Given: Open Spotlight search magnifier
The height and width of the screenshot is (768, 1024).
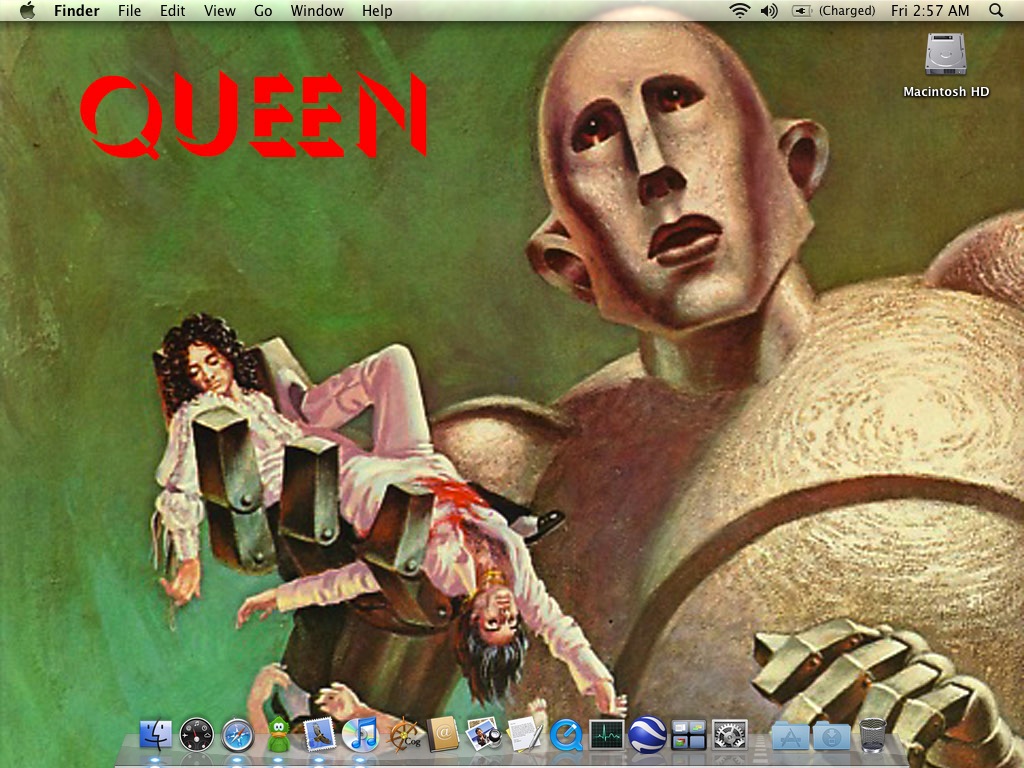Looking at the screenshot, I should [x=996, y=10].
